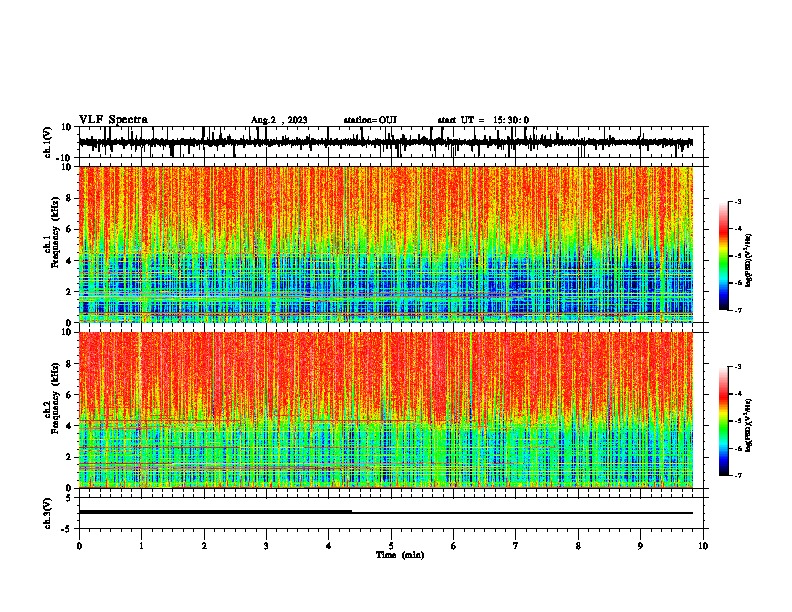
Task: Click time axis tick label '2'
Action: 204,546
